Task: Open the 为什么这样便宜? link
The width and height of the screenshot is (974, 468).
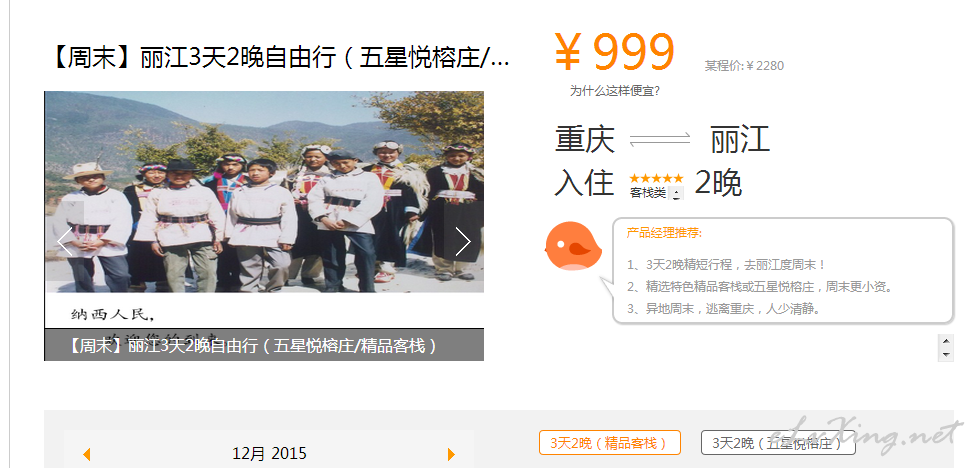Action: click(614, 91)
